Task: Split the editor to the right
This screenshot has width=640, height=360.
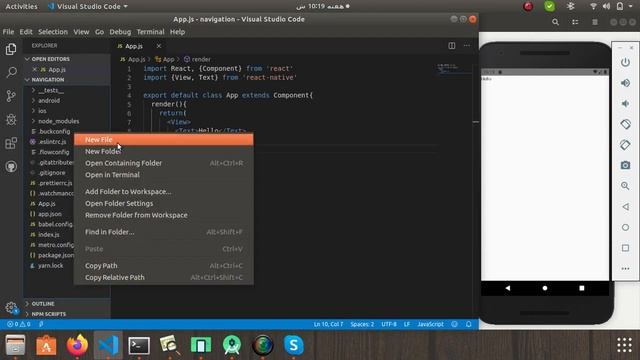Action: [x=451, y=46]
